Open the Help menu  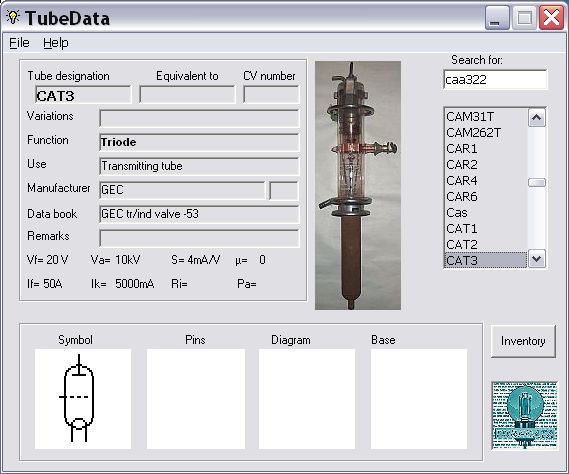coord(56,43)
